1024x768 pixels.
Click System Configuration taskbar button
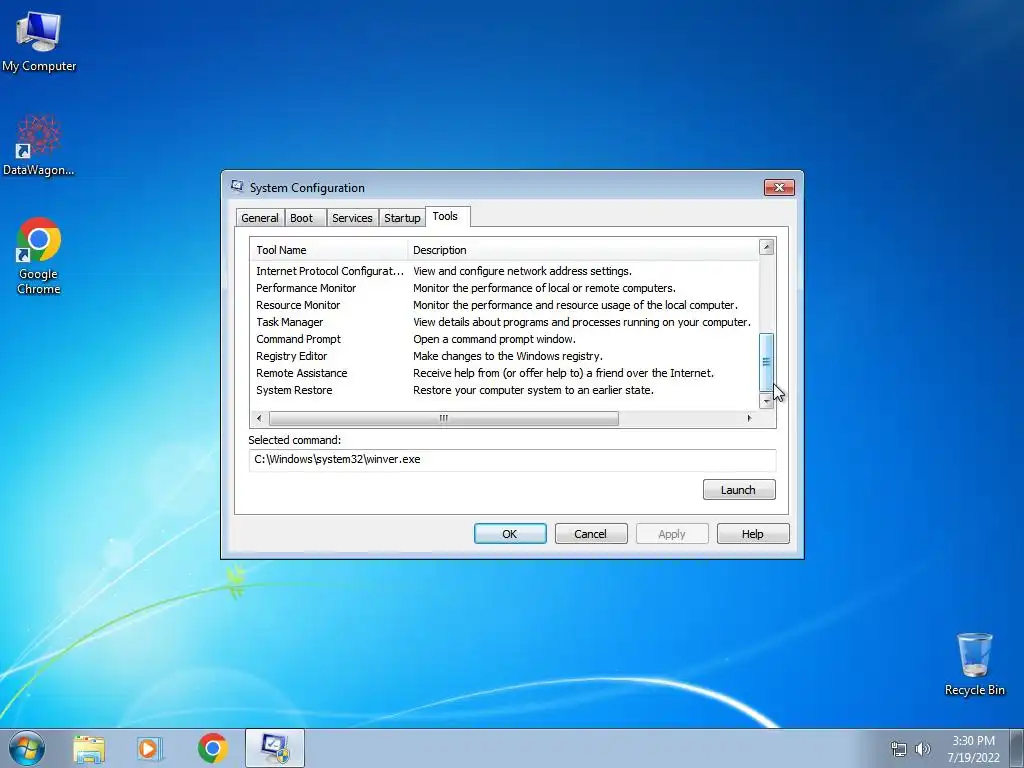pyautogui.click(x=275, y=748)
